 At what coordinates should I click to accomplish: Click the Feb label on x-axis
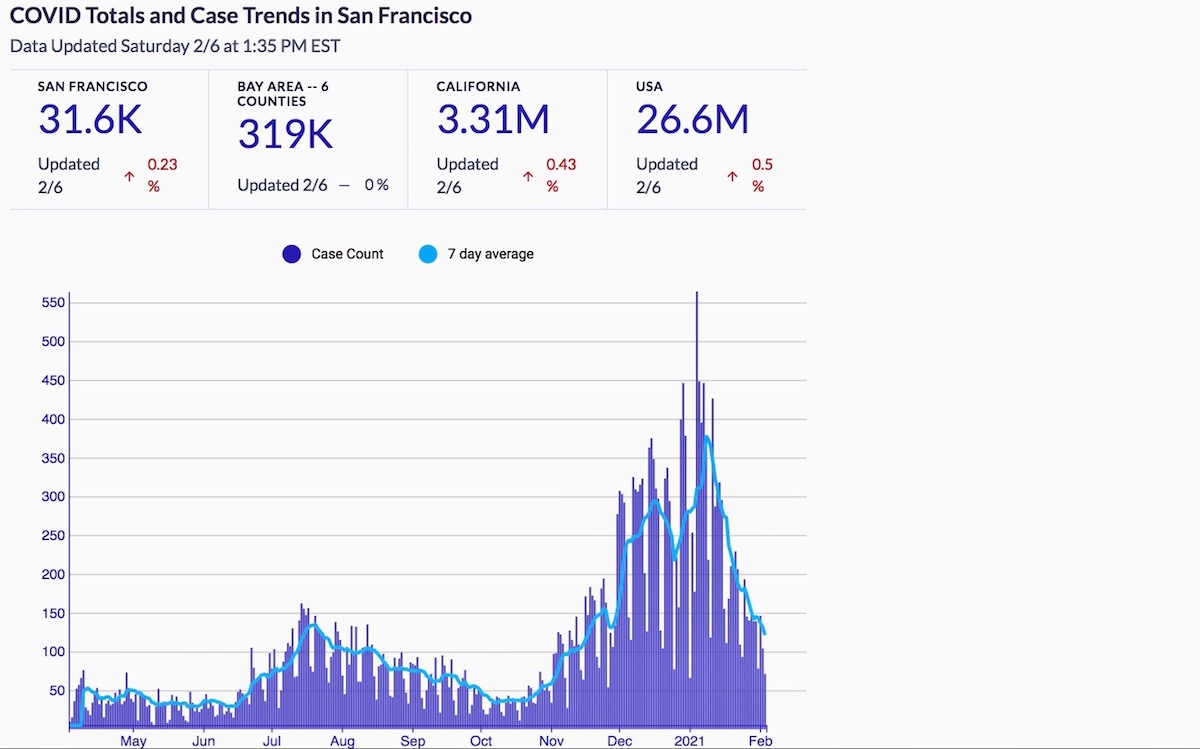pyautogui.click(x=761, y=741)
